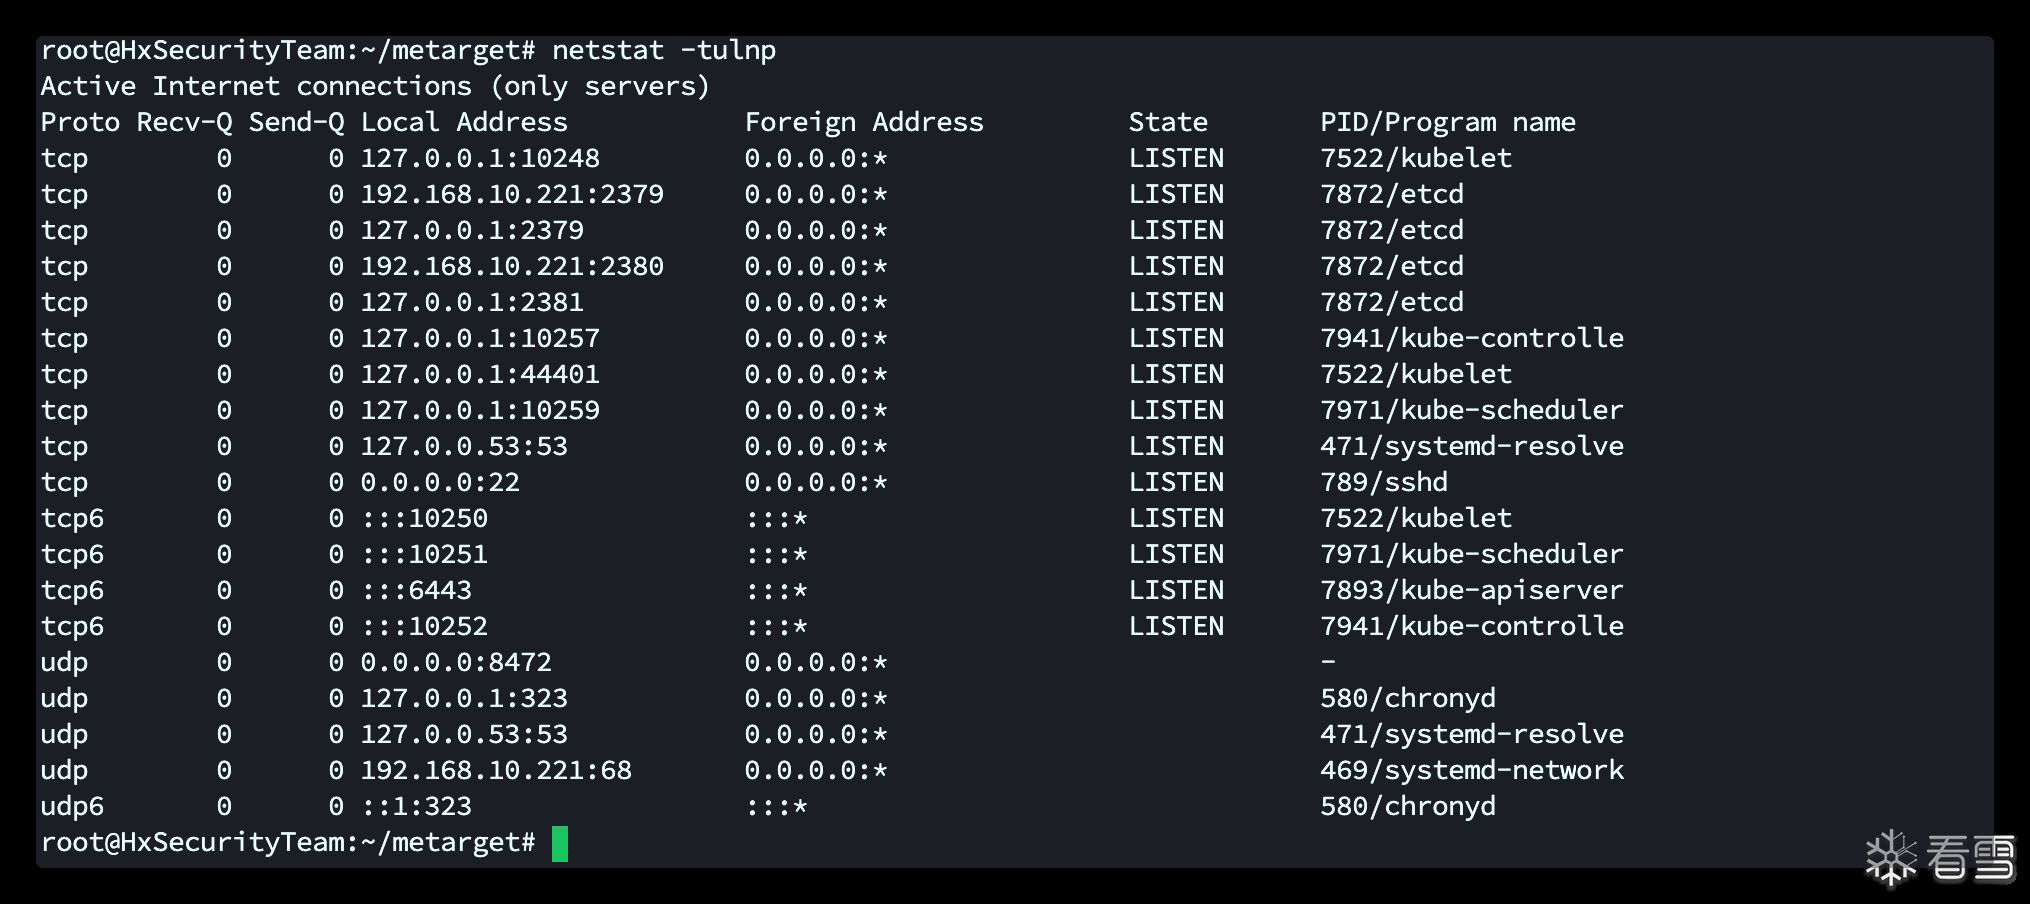Select the 789/sshd process entry
2030x904 pixels.
1383,482
